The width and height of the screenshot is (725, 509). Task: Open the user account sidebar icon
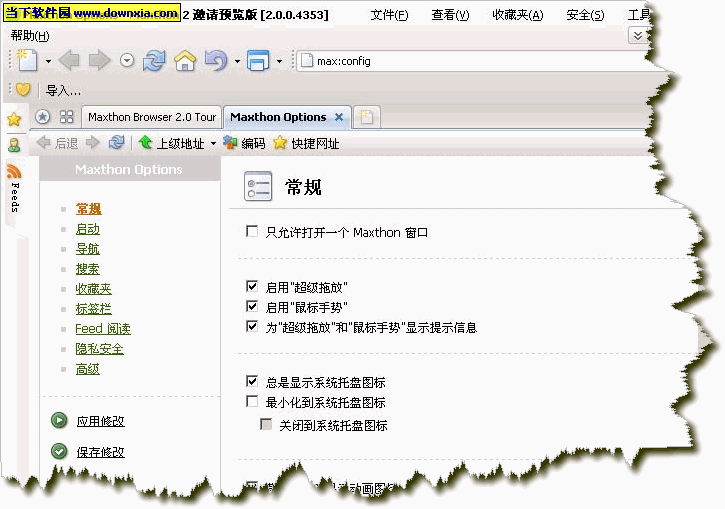tap(14, 145)
